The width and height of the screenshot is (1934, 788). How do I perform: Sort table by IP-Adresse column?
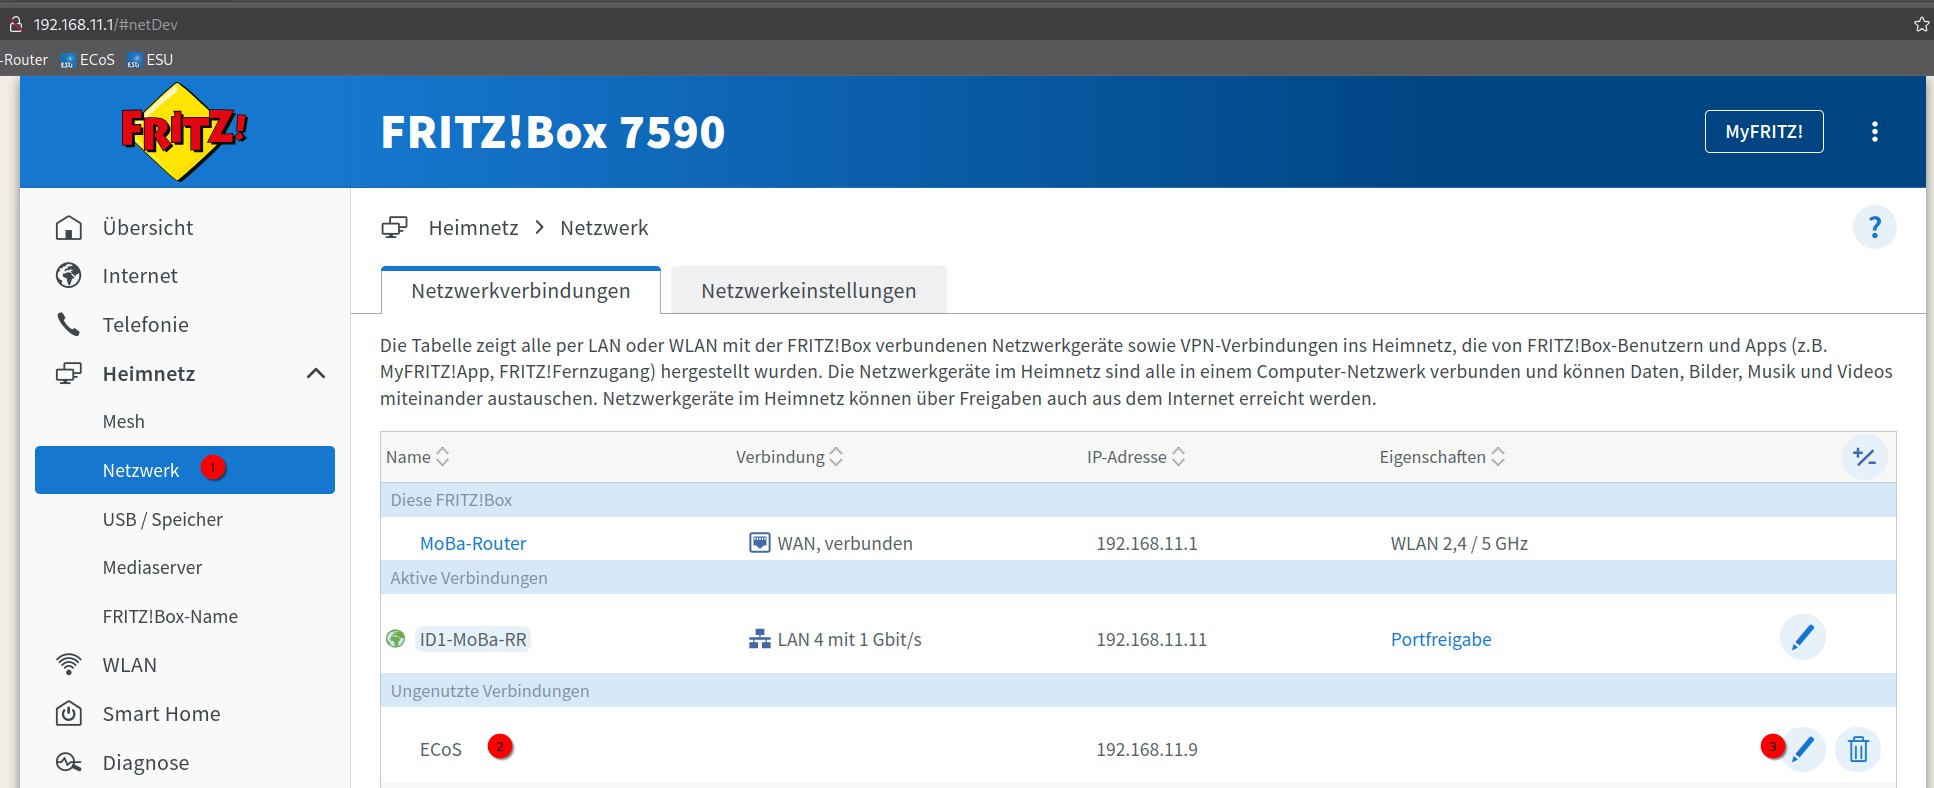[1178, 457]
